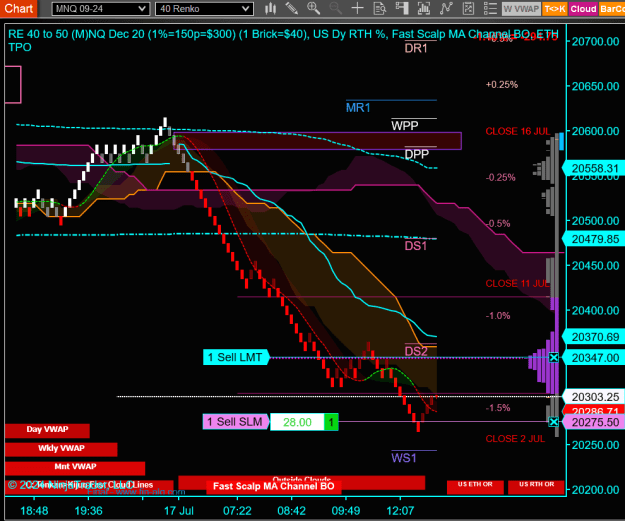The height and width of the screenshot is (521, 625).
Task: Open the chart Properties list icon
Action: pos(490,8)
